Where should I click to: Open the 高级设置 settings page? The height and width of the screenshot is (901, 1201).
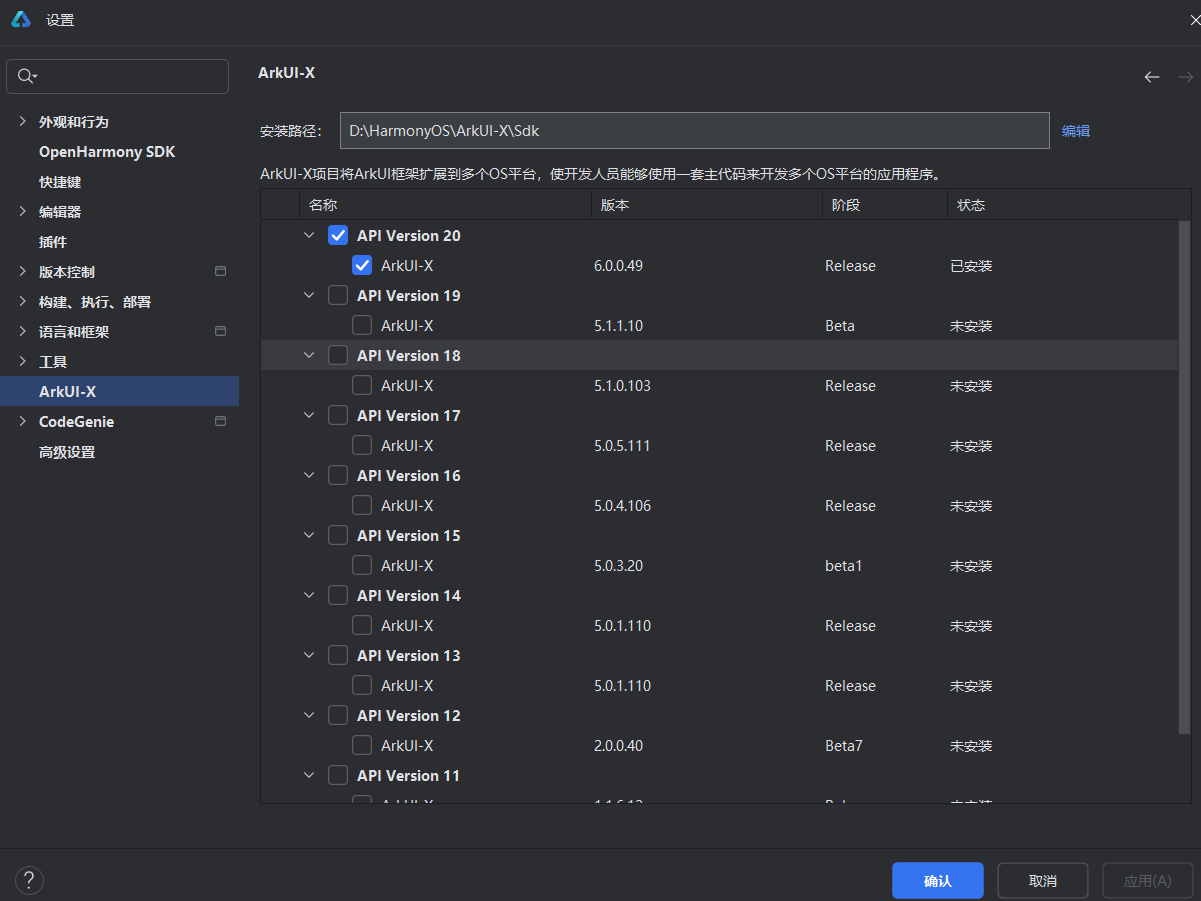[x=67, y=452]
